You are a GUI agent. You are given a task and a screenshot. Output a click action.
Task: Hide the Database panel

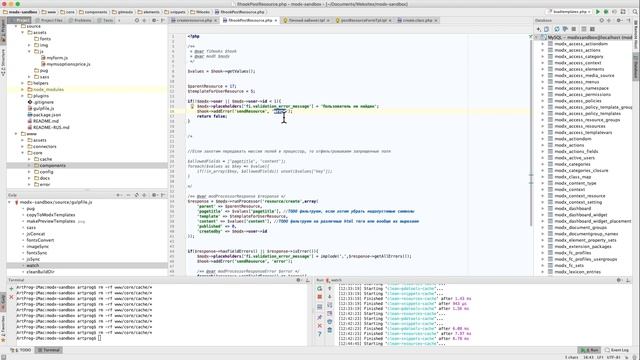[628, 20]
